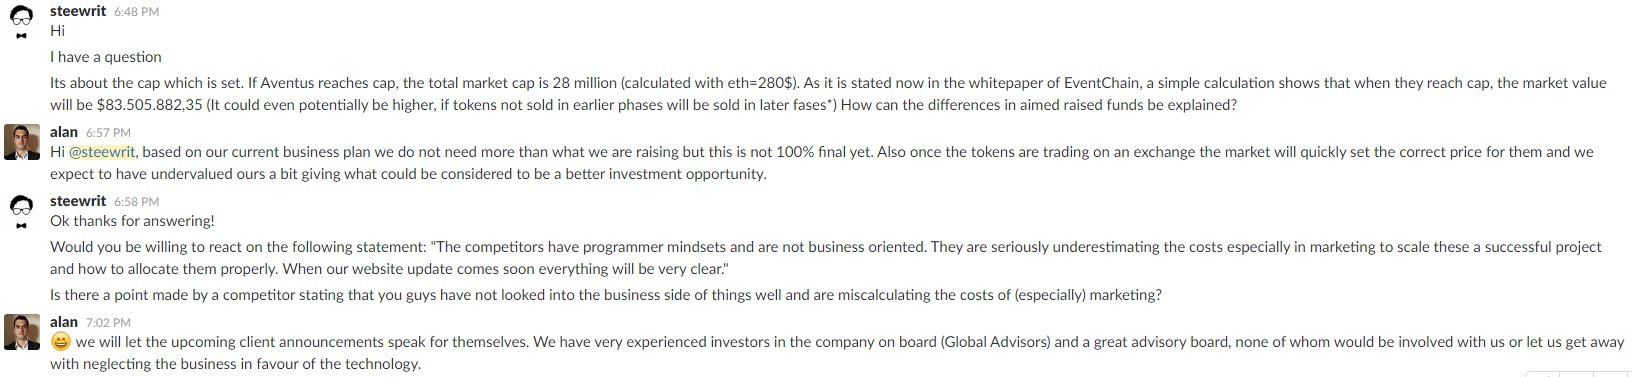Open the 6:57 PM timestamp link

coord(108,132)
